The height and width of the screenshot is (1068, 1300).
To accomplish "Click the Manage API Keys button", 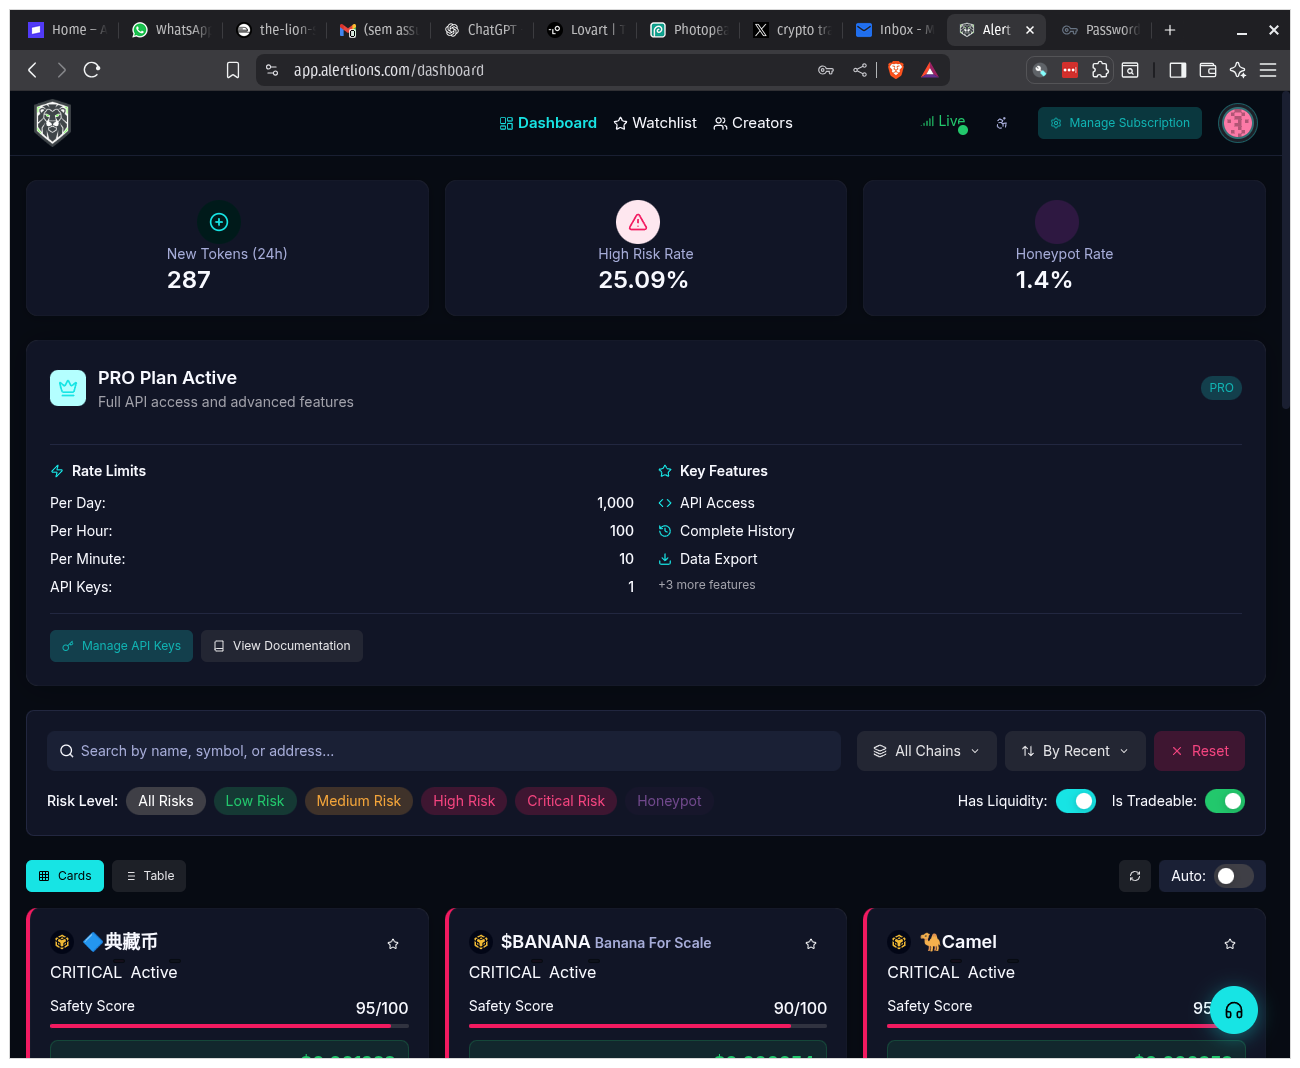I will point(121,646).
